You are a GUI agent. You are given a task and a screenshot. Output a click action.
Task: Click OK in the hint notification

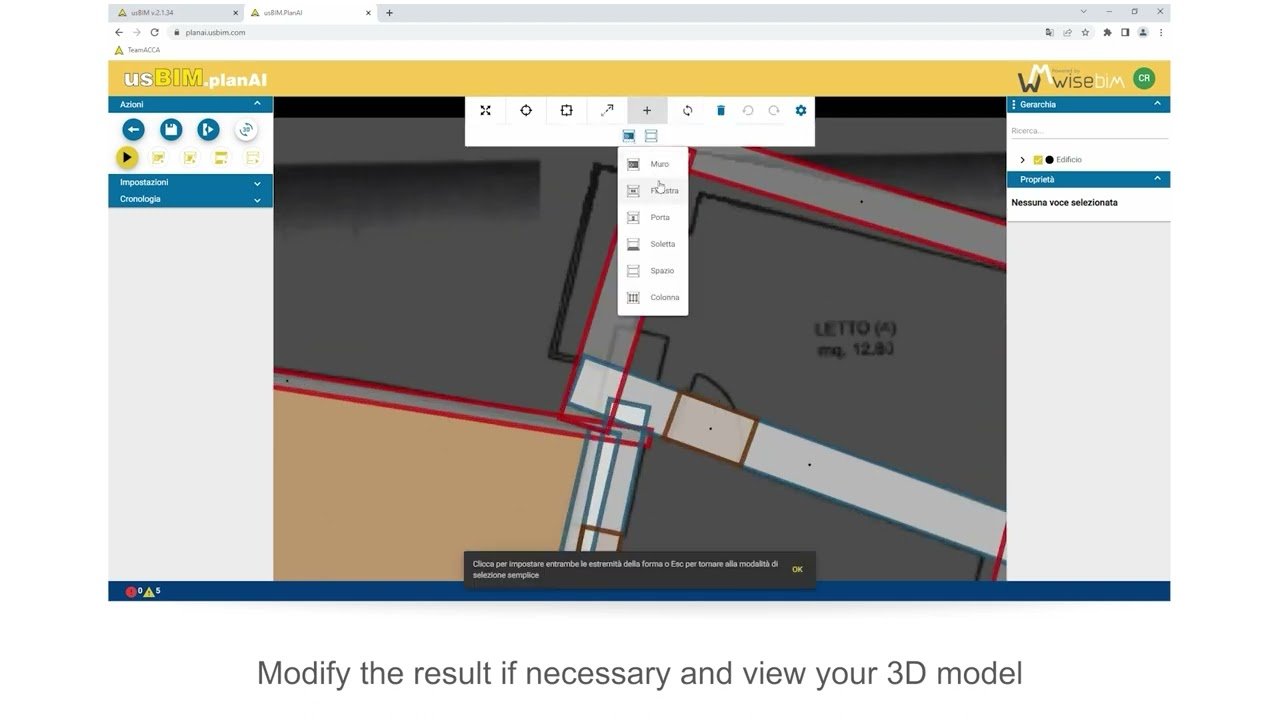tap(797, 569)
